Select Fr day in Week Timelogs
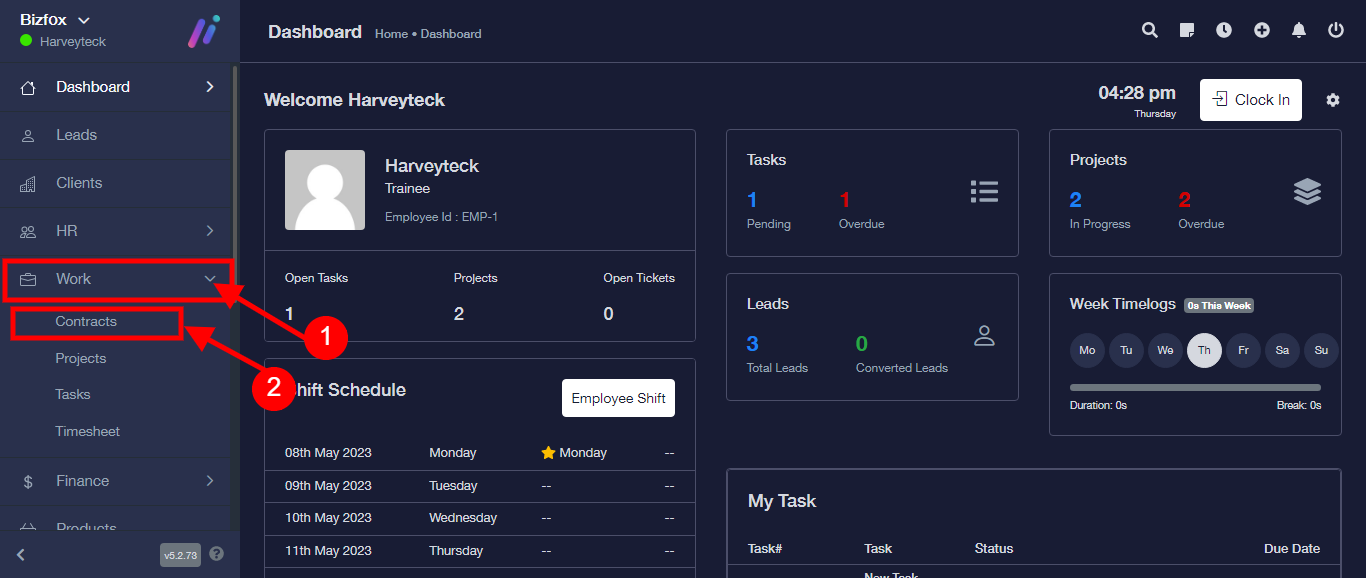 1243,350
